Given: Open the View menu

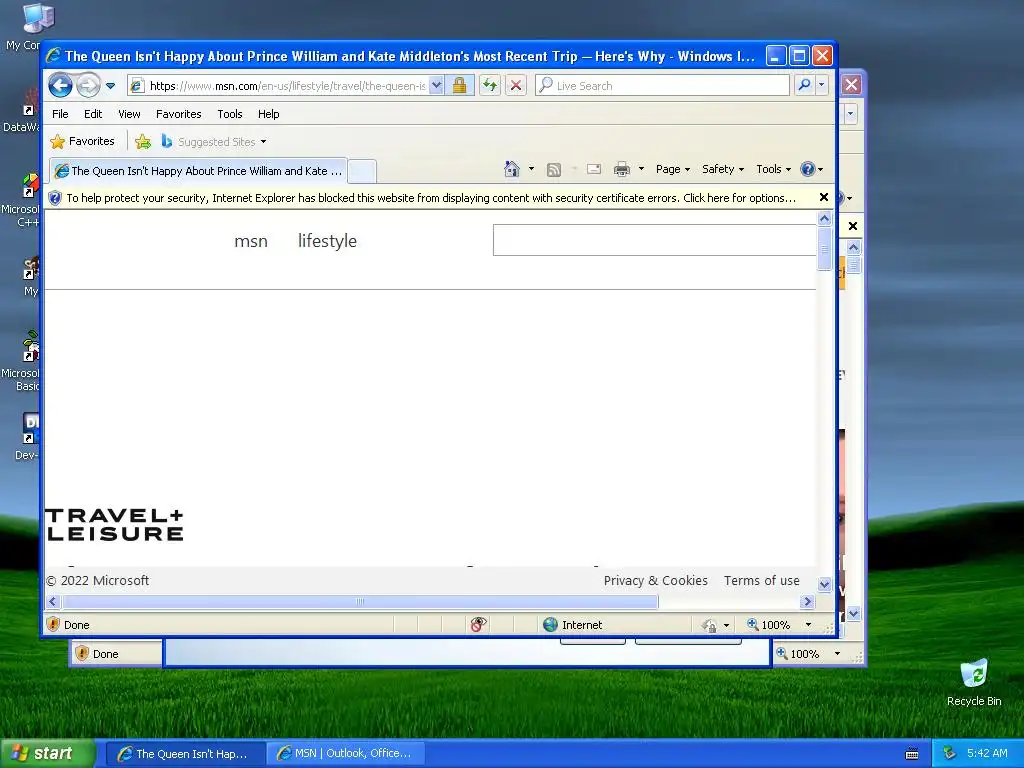Looking at the screenshot, I should 129,114.
